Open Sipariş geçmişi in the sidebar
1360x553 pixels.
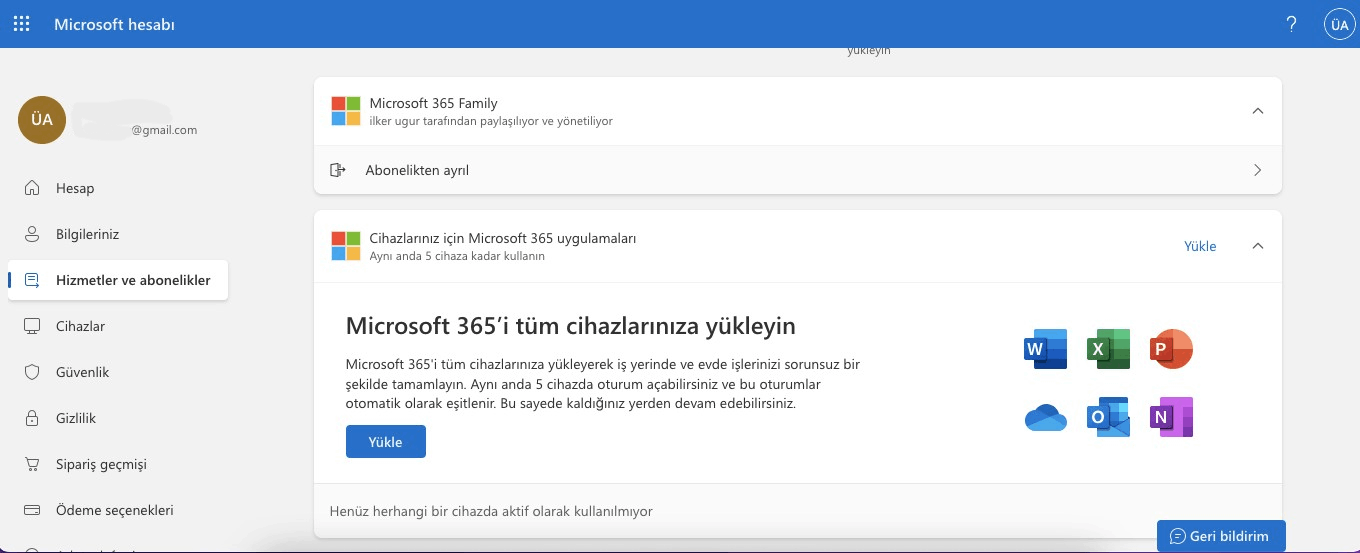pos(118,464)
